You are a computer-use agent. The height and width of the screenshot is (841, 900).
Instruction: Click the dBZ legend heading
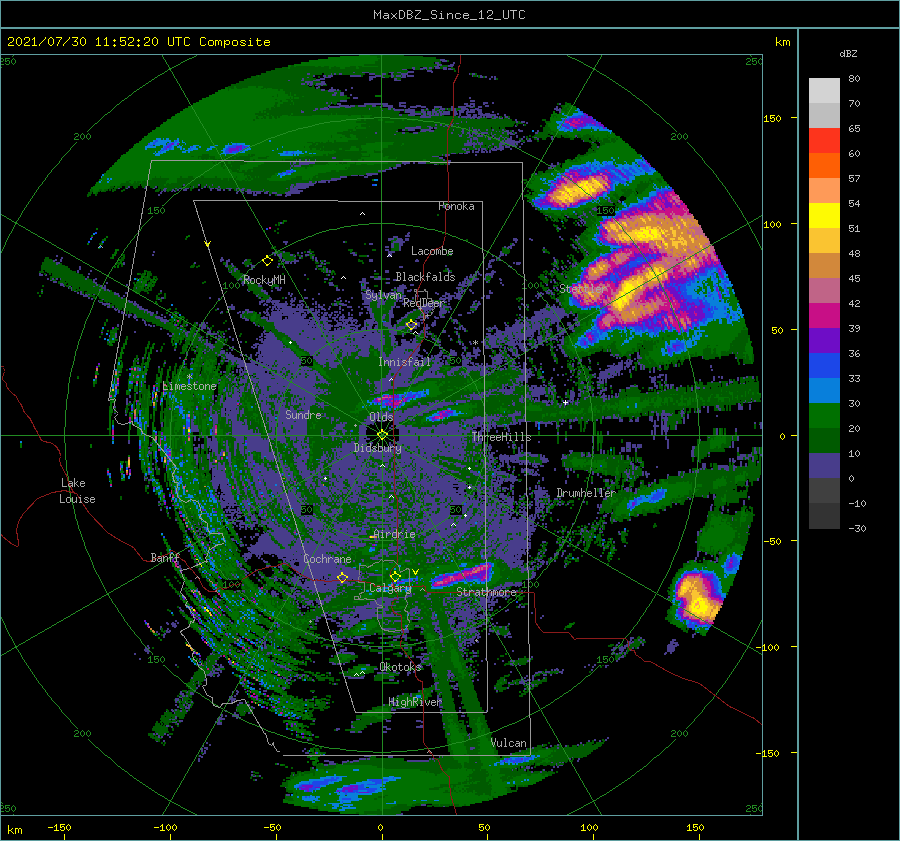click(x=848, y=54)
